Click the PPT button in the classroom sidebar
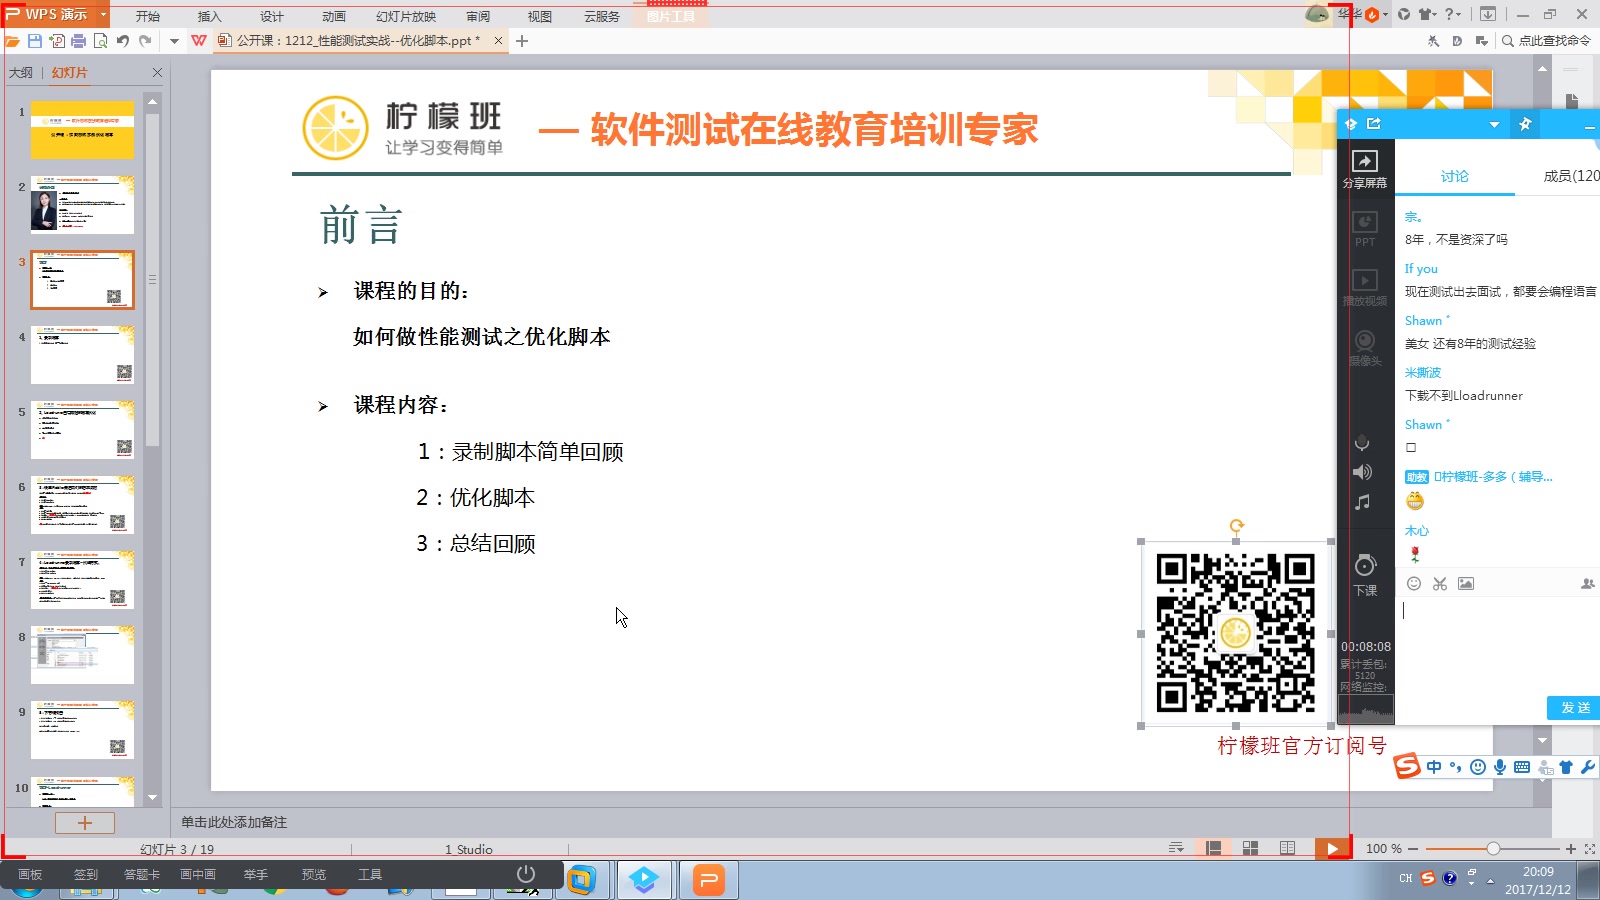 click(1365, 229)
